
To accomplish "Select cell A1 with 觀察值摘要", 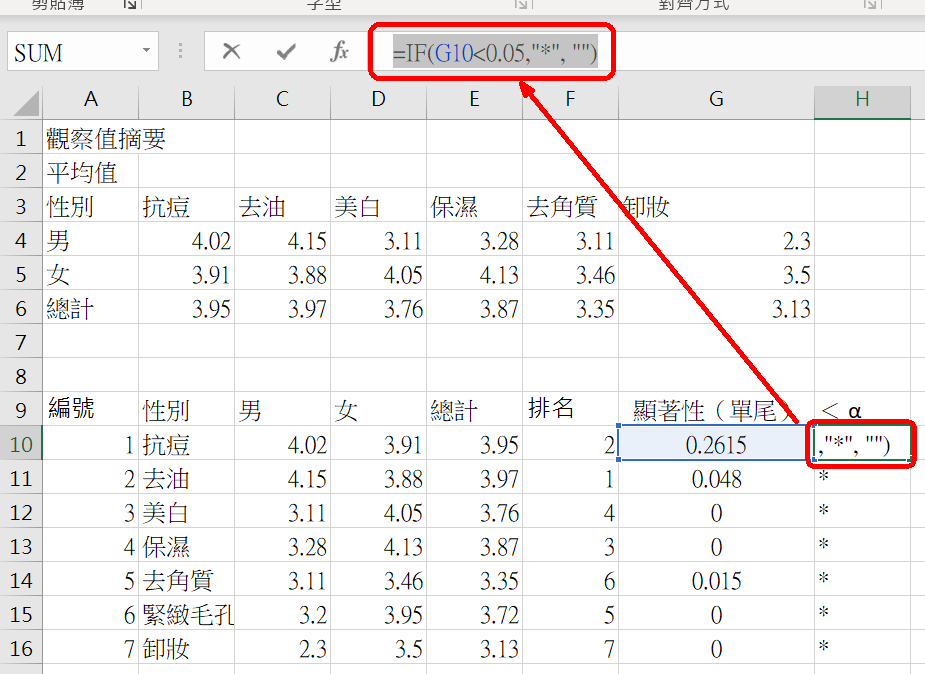I will click(x=90, y=138).
